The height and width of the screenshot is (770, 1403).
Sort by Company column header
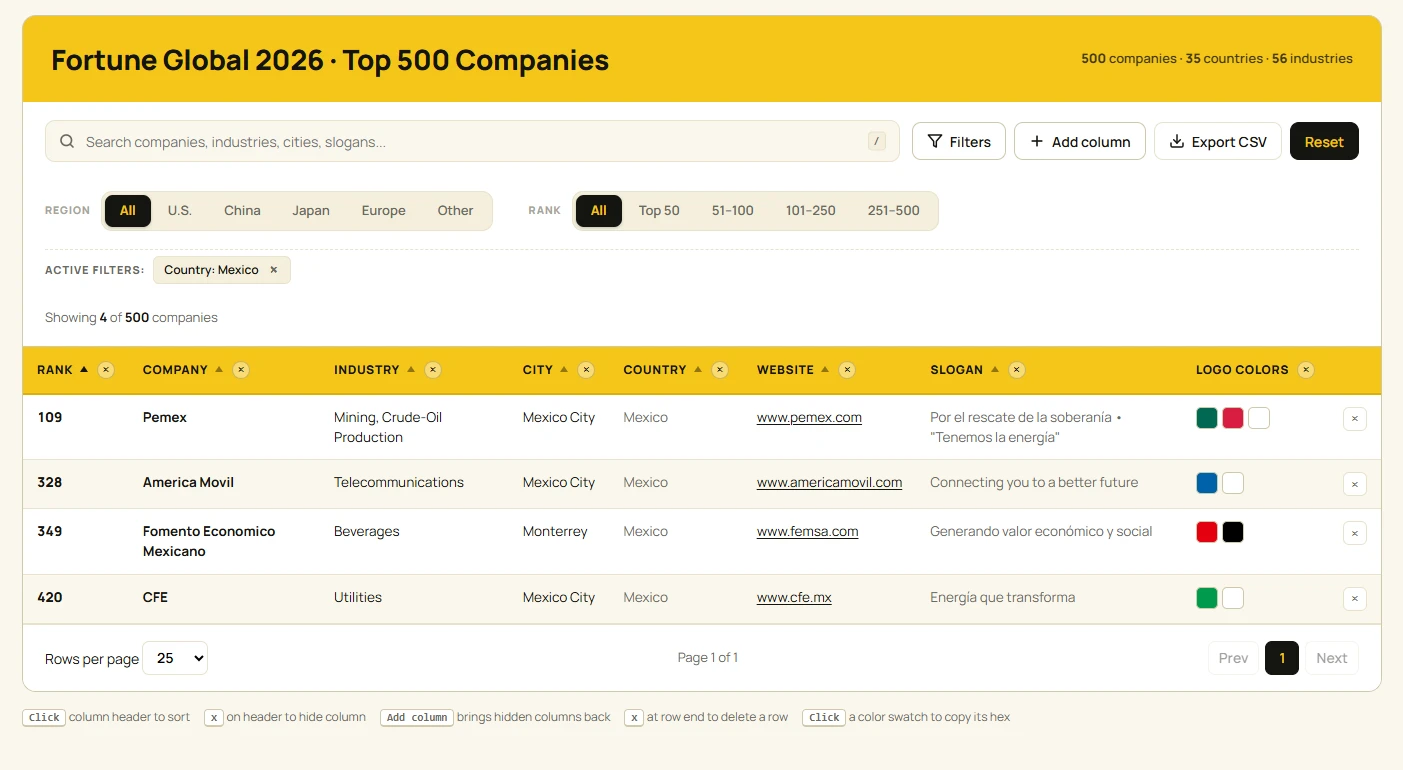pyautogui.click(x=183, y=370)
